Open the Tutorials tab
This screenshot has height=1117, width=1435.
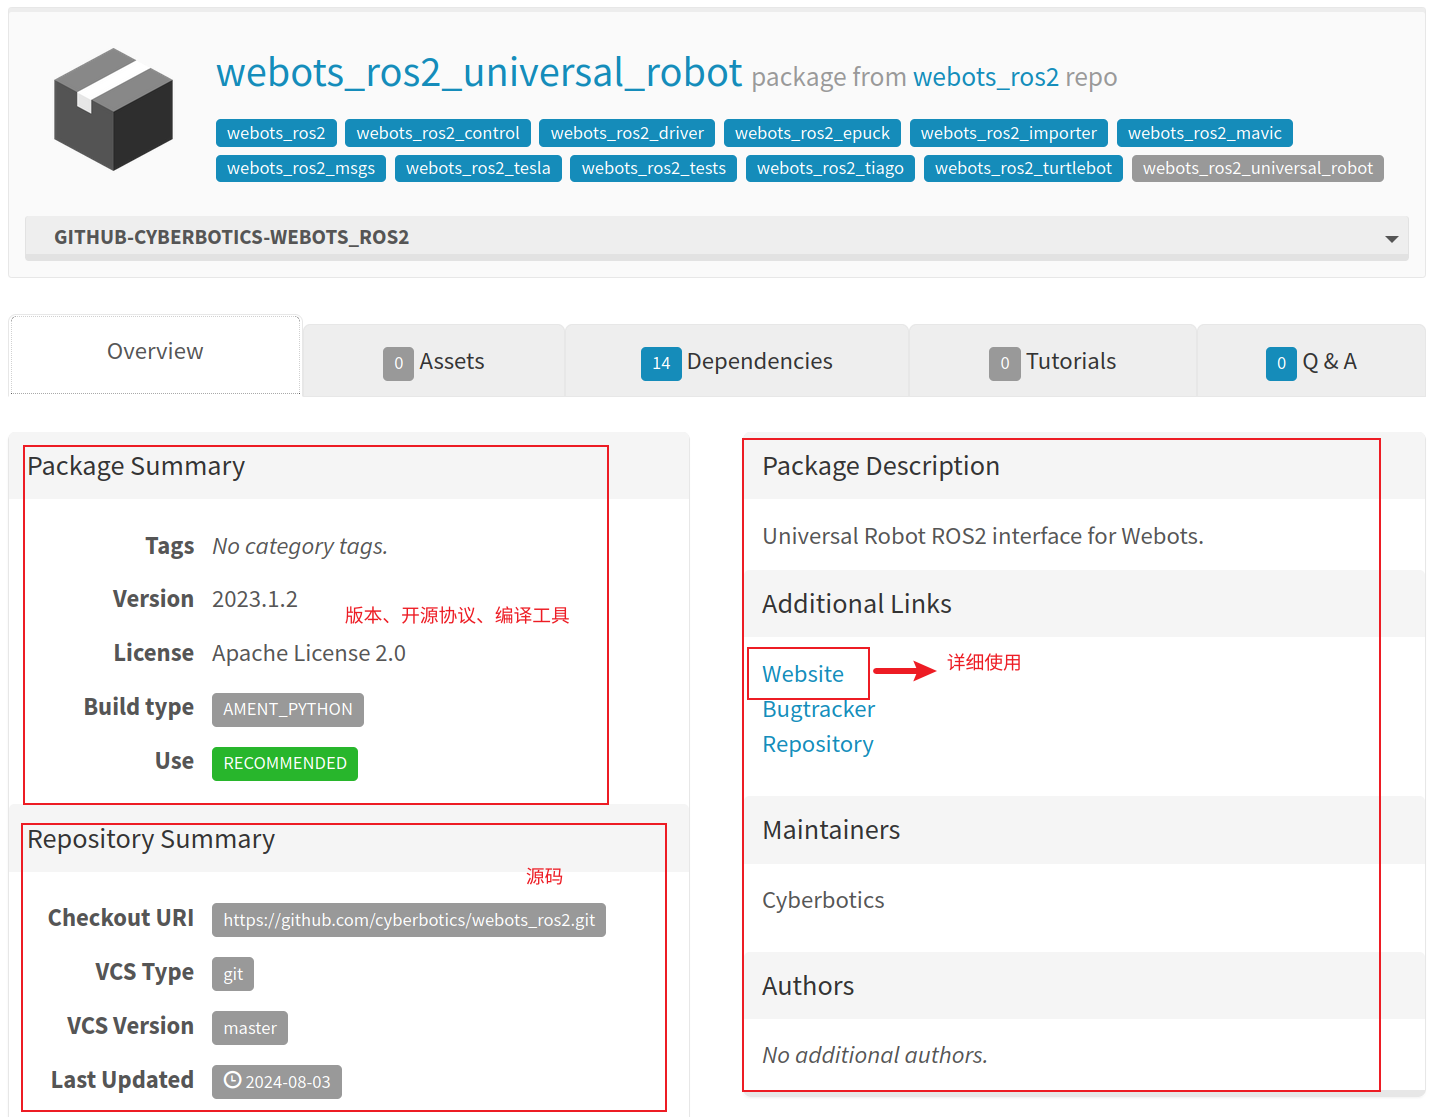(1053, 361)
